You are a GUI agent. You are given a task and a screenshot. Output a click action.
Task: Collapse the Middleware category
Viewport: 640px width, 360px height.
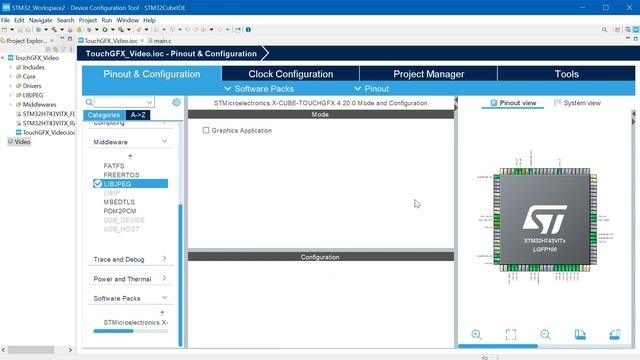click(x=164, y=141)
